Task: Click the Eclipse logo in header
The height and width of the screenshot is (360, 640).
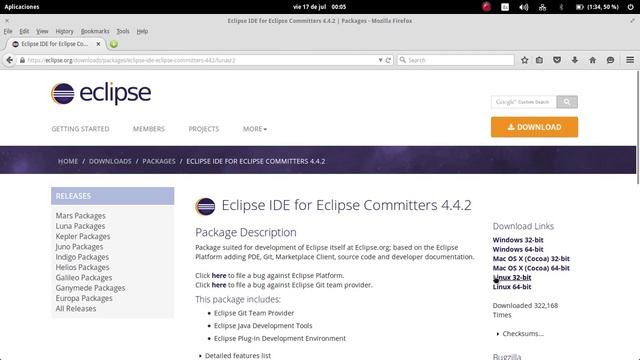Action: click(x=101, y=93)
